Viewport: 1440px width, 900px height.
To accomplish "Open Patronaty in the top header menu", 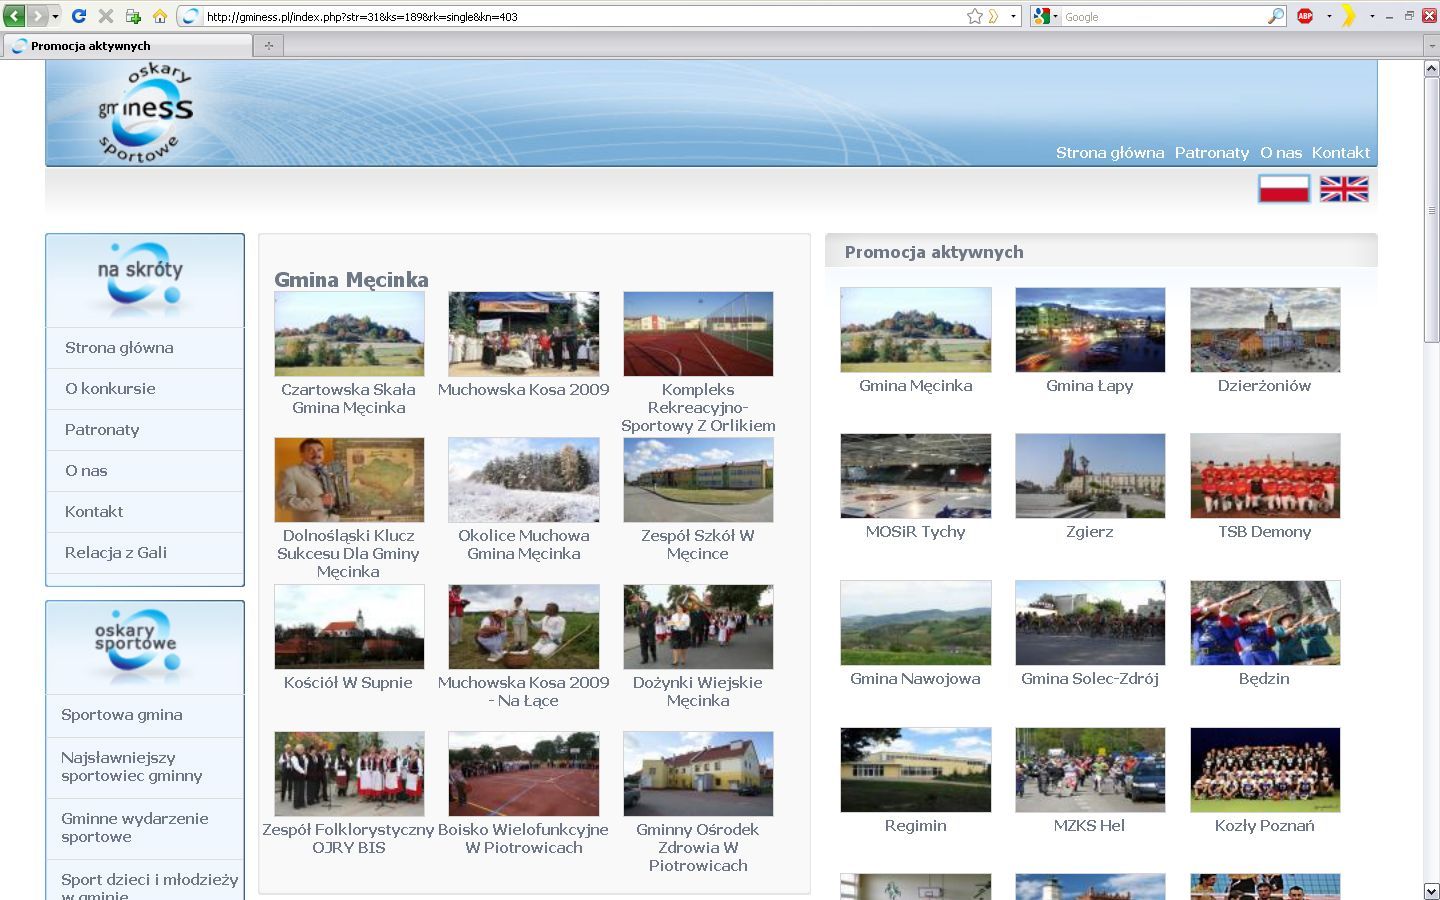I will [1211, 152].
